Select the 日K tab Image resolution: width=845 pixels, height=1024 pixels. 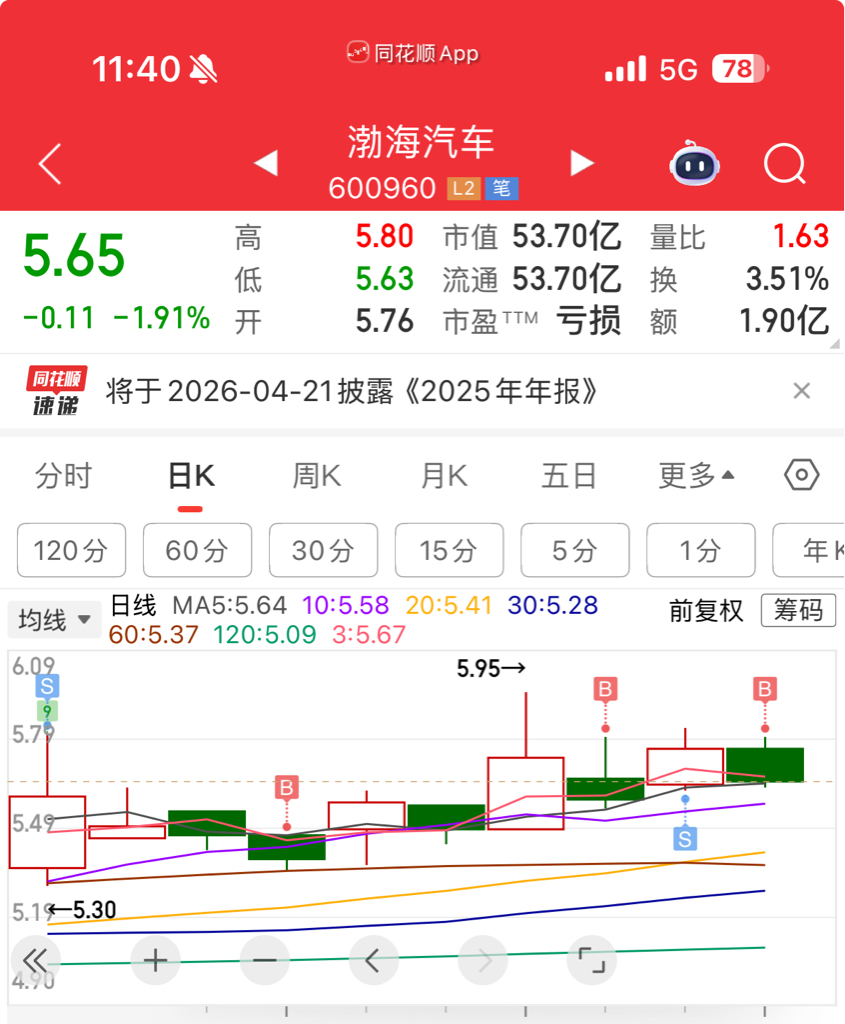click(191, 475)
